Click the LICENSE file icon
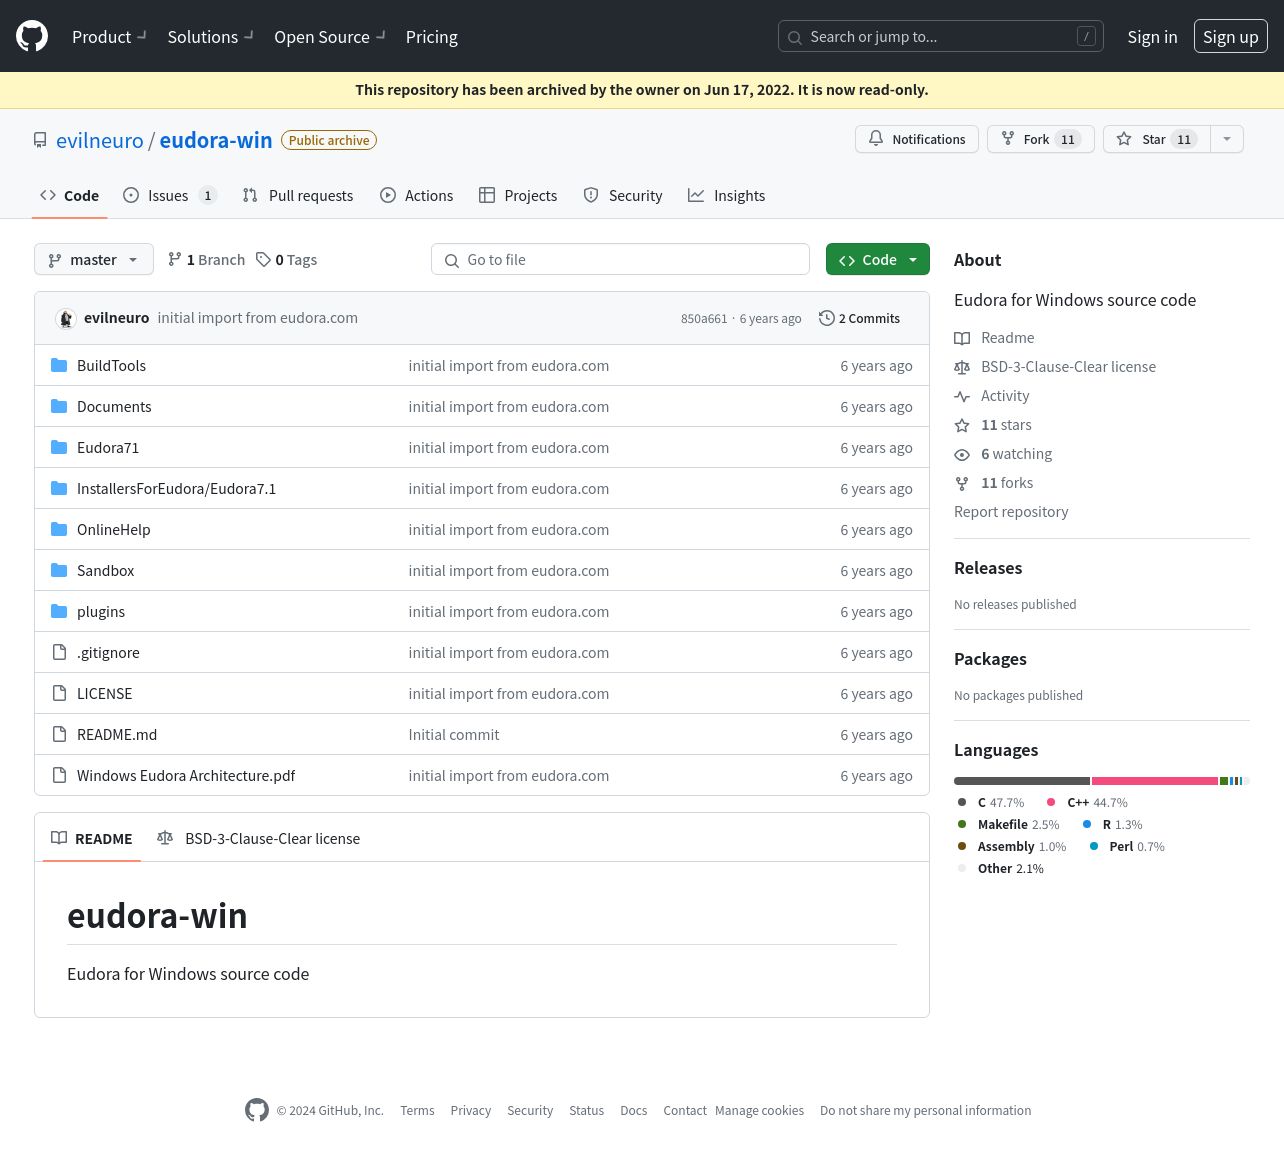The height and width of the screenshot is (1164, 1284). click(x=59, y=694)
